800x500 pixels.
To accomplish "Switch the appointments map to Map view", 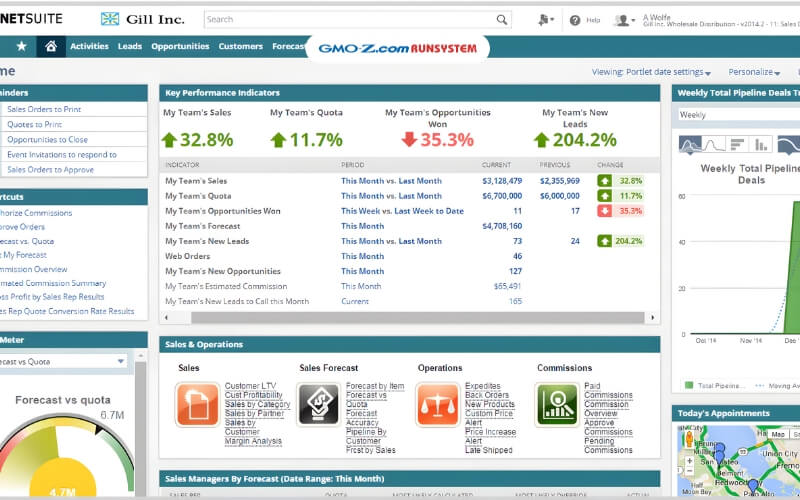I will [778, 434].
